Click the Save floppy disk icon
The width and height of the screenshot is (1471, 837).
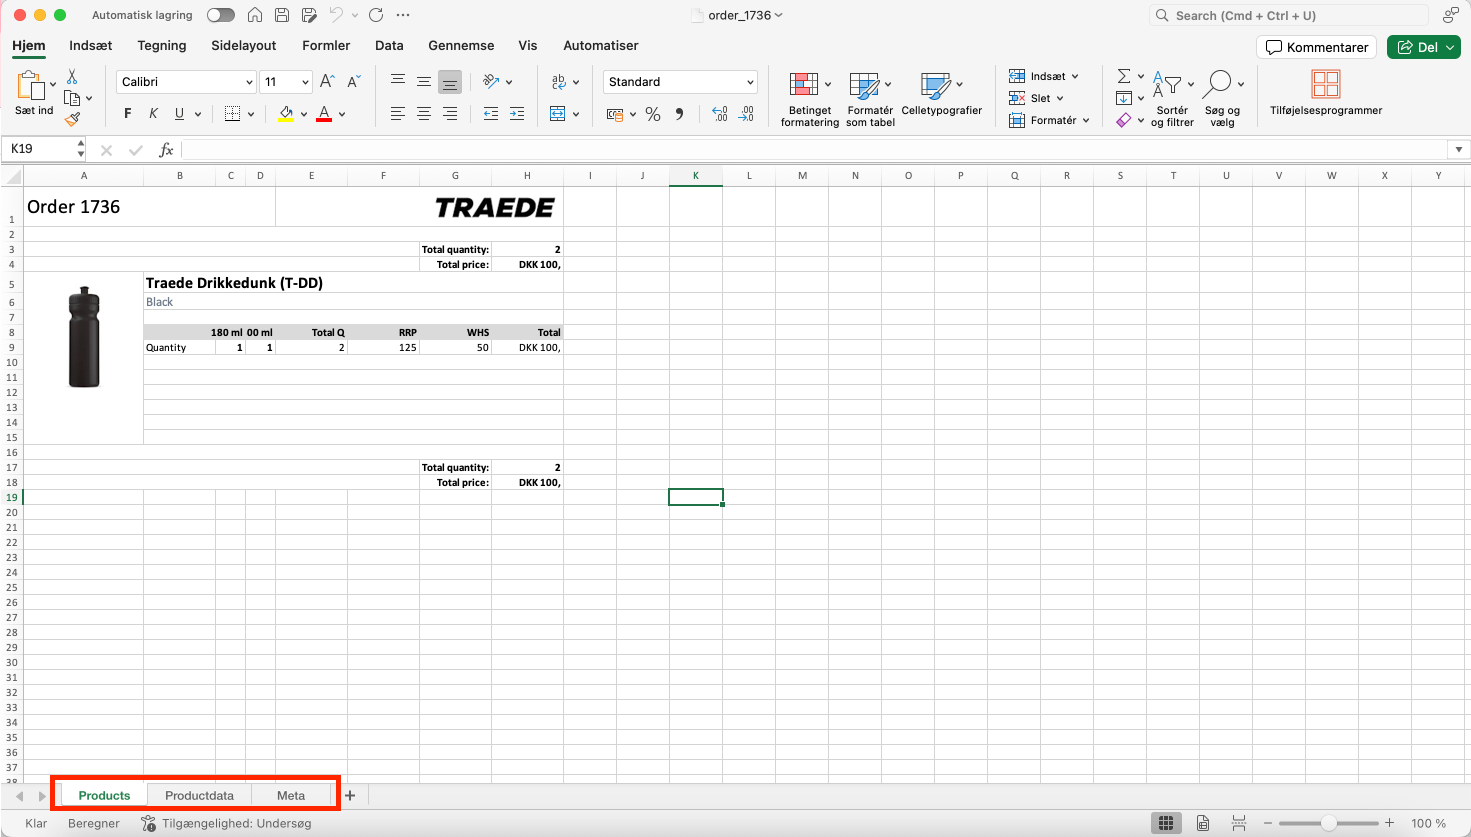[282, 15]
